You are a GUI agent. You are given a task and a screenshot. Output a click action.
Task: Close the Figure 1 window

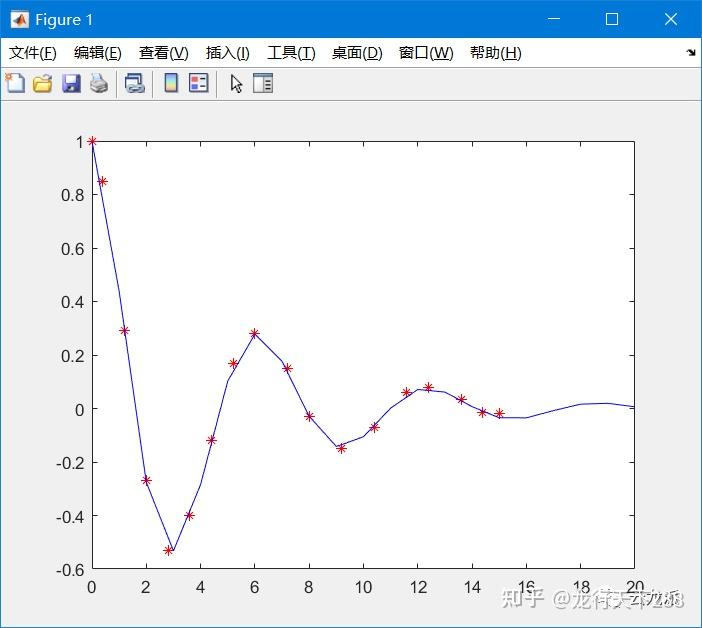pyautogui.click(x=671, y=19)
